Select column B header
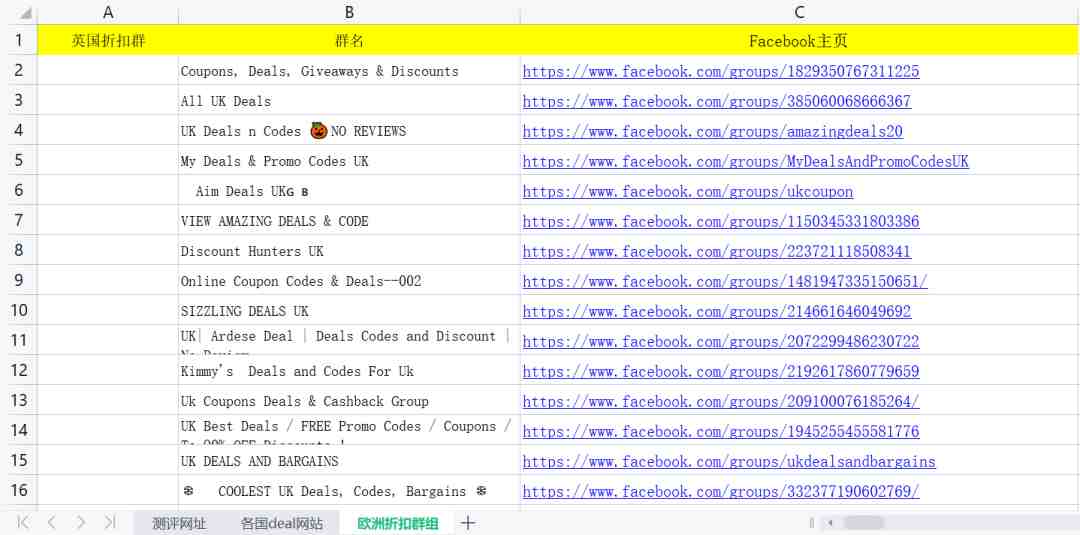The width and height of the screenshot is (1080, 535). pos(349,12)
